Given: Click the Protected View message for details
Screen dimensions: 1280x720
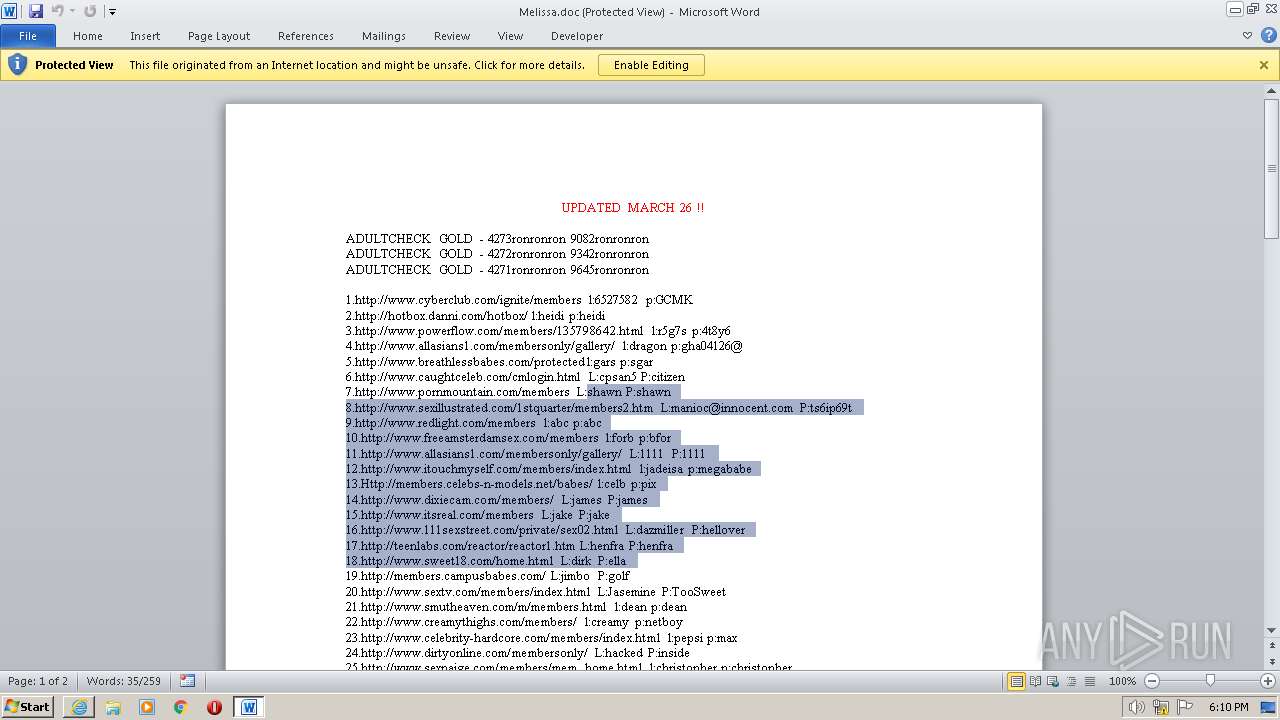Looking at the screenshot, I should click(x=357, y=65).
